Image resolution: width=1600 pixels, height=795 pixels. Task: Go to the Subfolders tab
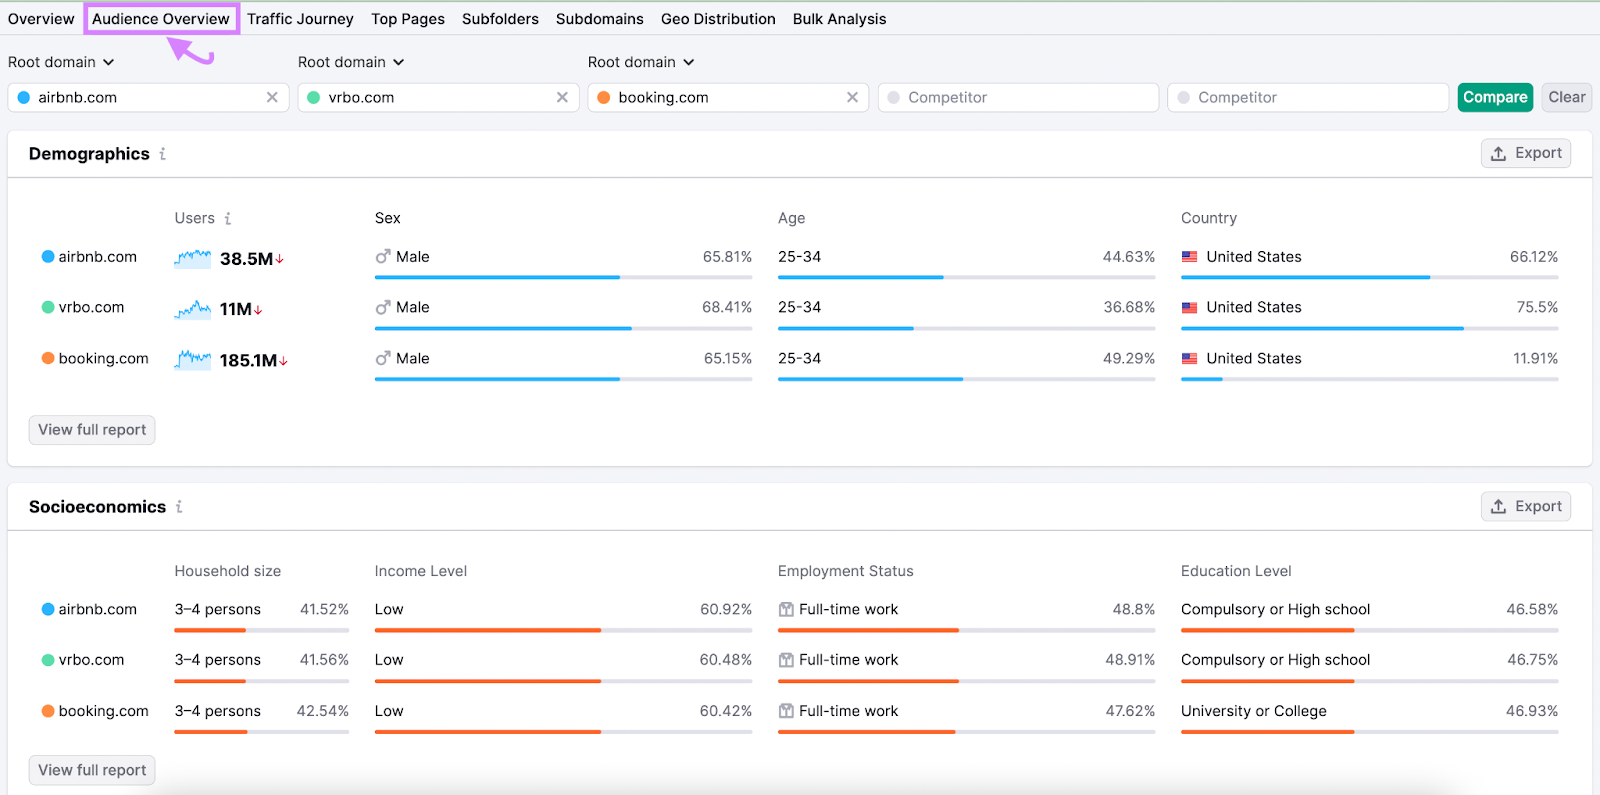500,19
